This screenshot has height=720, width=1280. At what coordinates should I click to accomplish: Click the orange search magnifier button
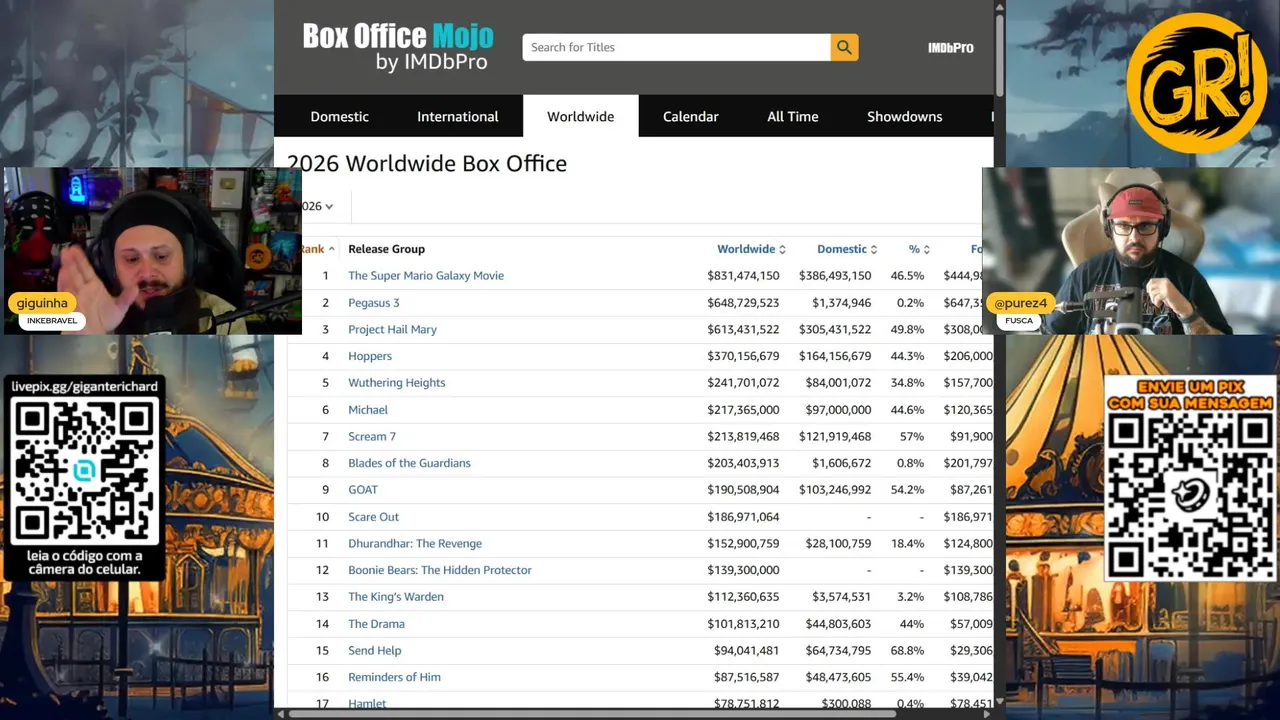tap(844, 47)
